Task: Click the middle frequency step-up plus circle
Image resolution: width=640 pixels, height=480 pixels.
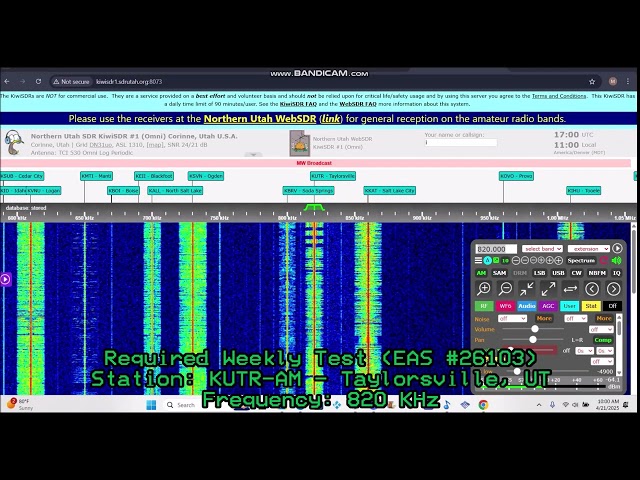Action: pos(550,260)
